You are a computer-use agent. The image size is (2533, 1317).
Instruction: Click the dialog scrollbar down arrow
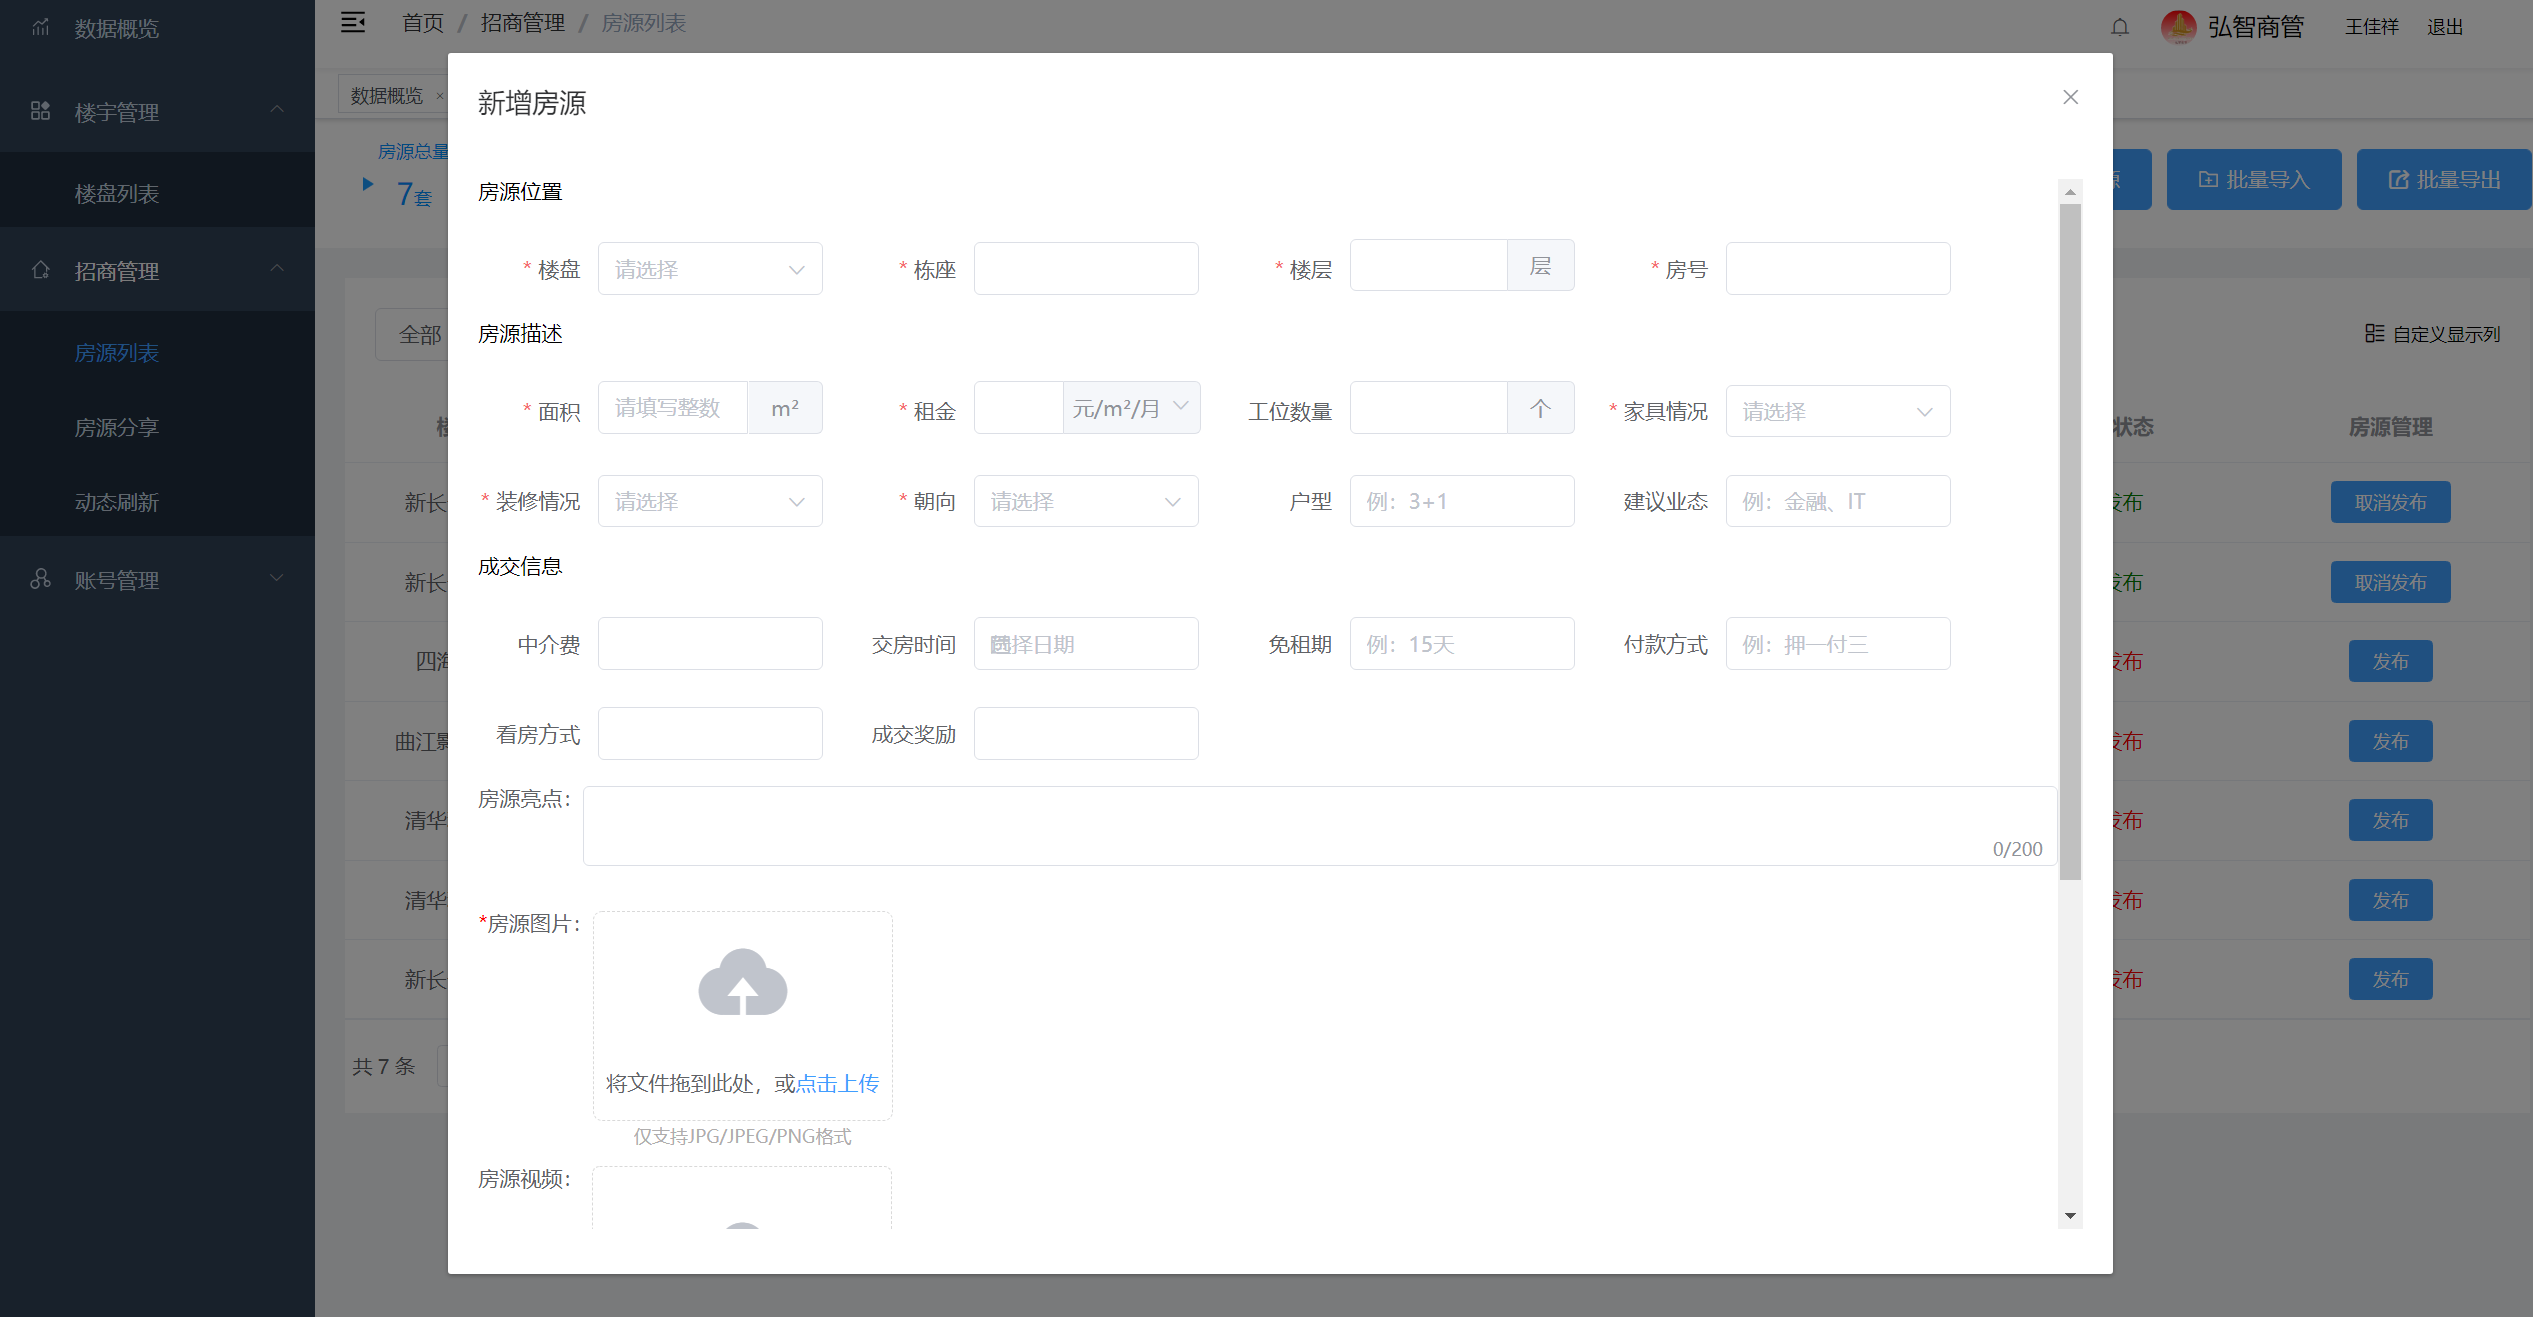coord(2070,1216)
